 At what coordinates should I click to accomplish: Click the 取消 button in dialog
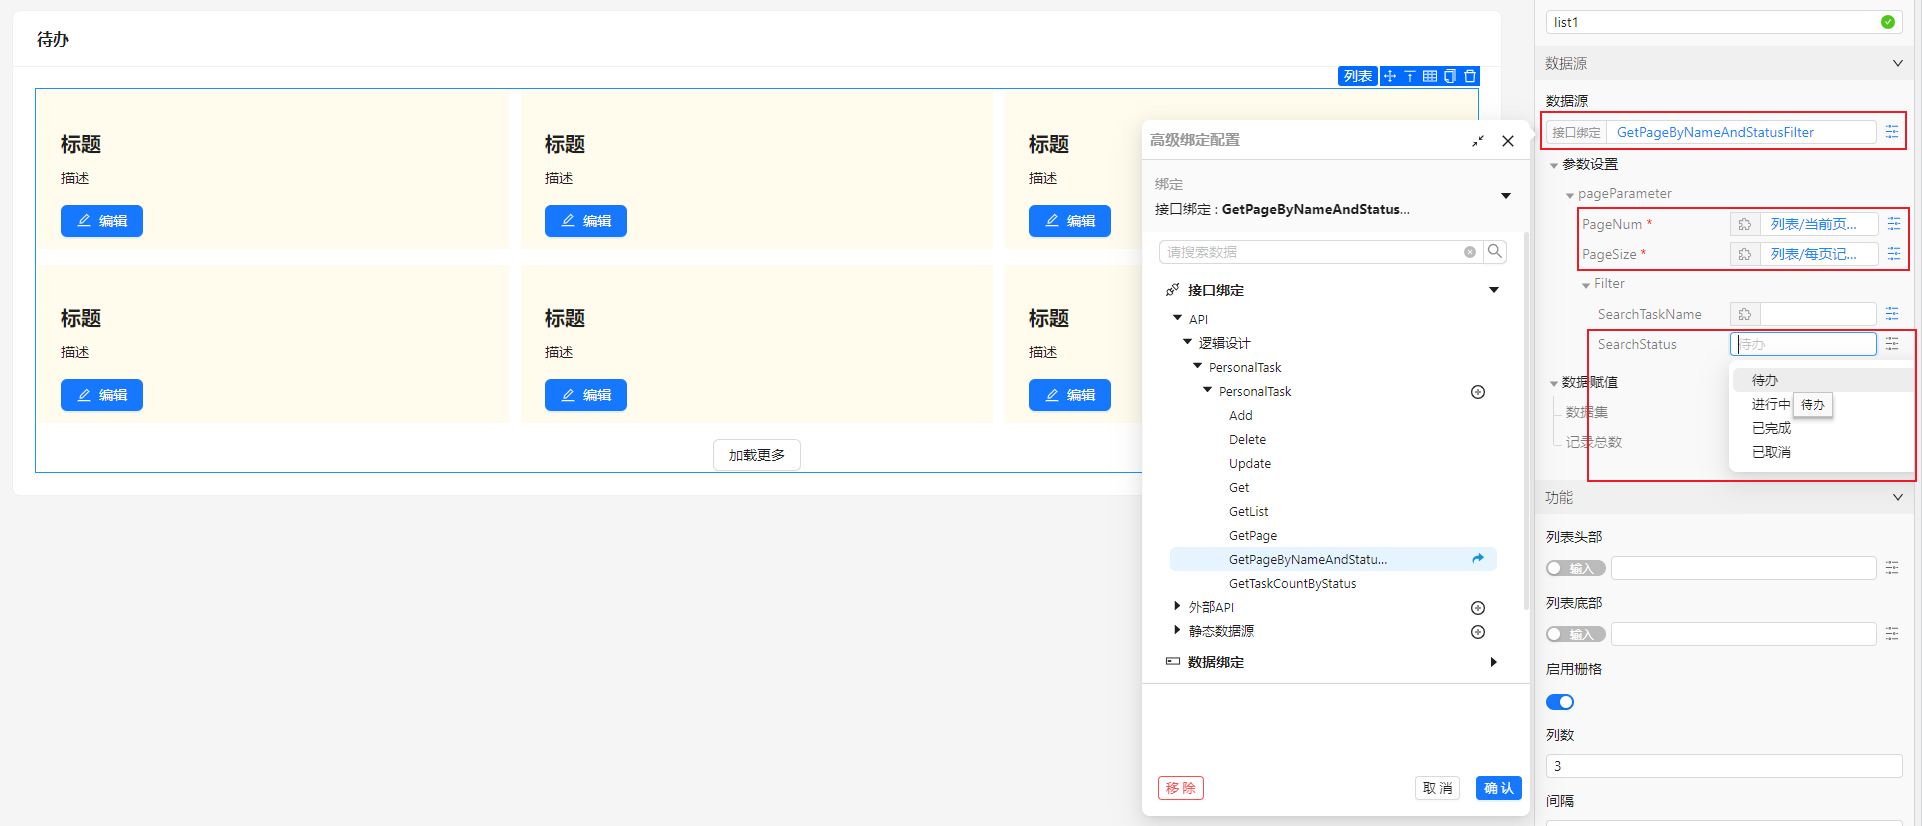(1437, 788)
